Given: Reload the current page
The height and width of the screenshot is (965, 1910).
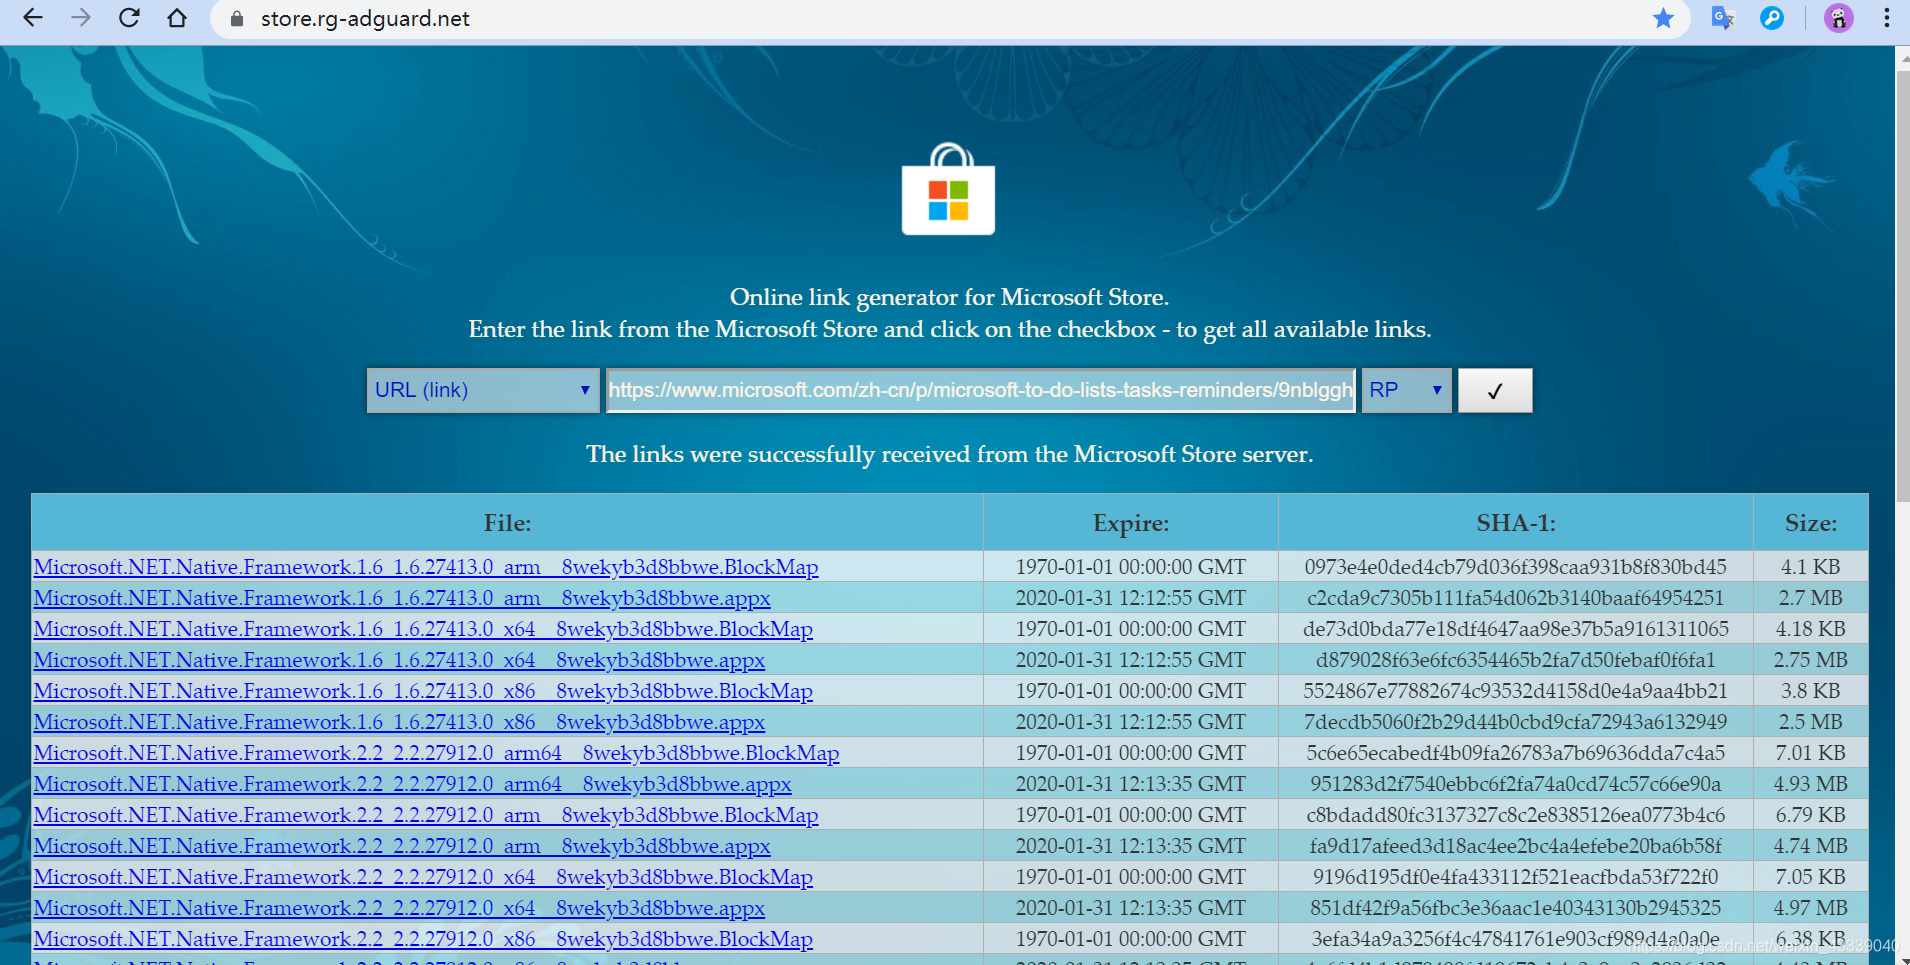Looking at the screenshot, I should (129, 18).
